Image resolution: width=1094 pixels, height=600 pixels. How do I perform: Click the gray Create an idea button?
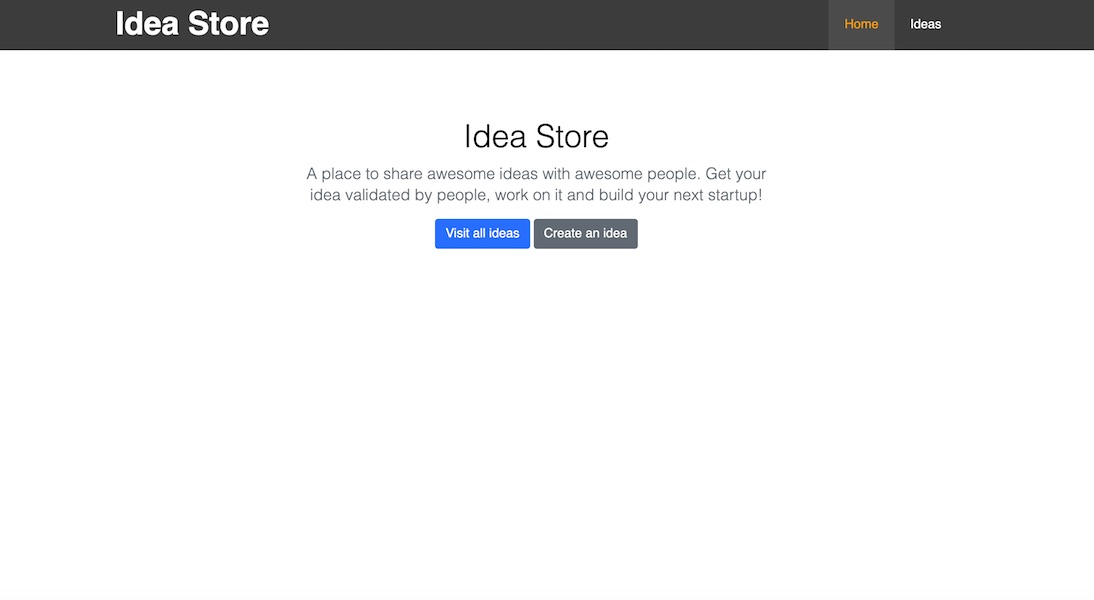tap(585, 233)
